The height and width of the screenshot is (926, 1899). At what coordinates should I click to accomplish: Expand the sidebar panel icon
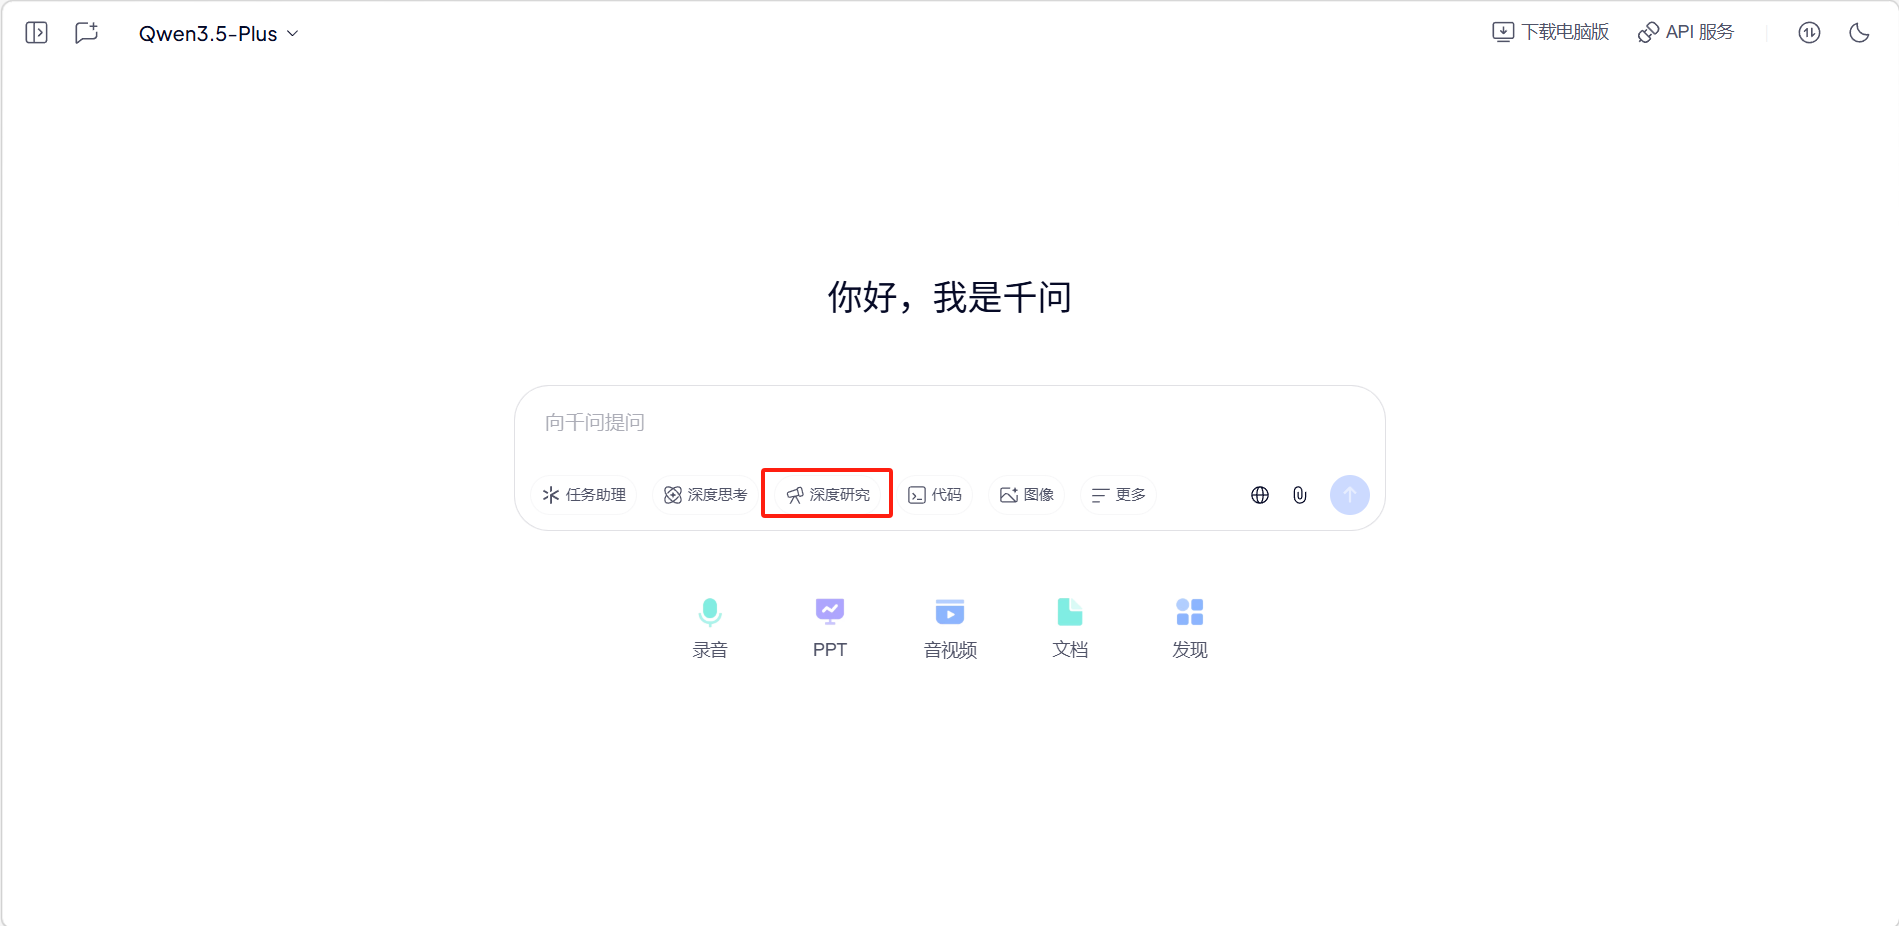(x=36, y=33)
